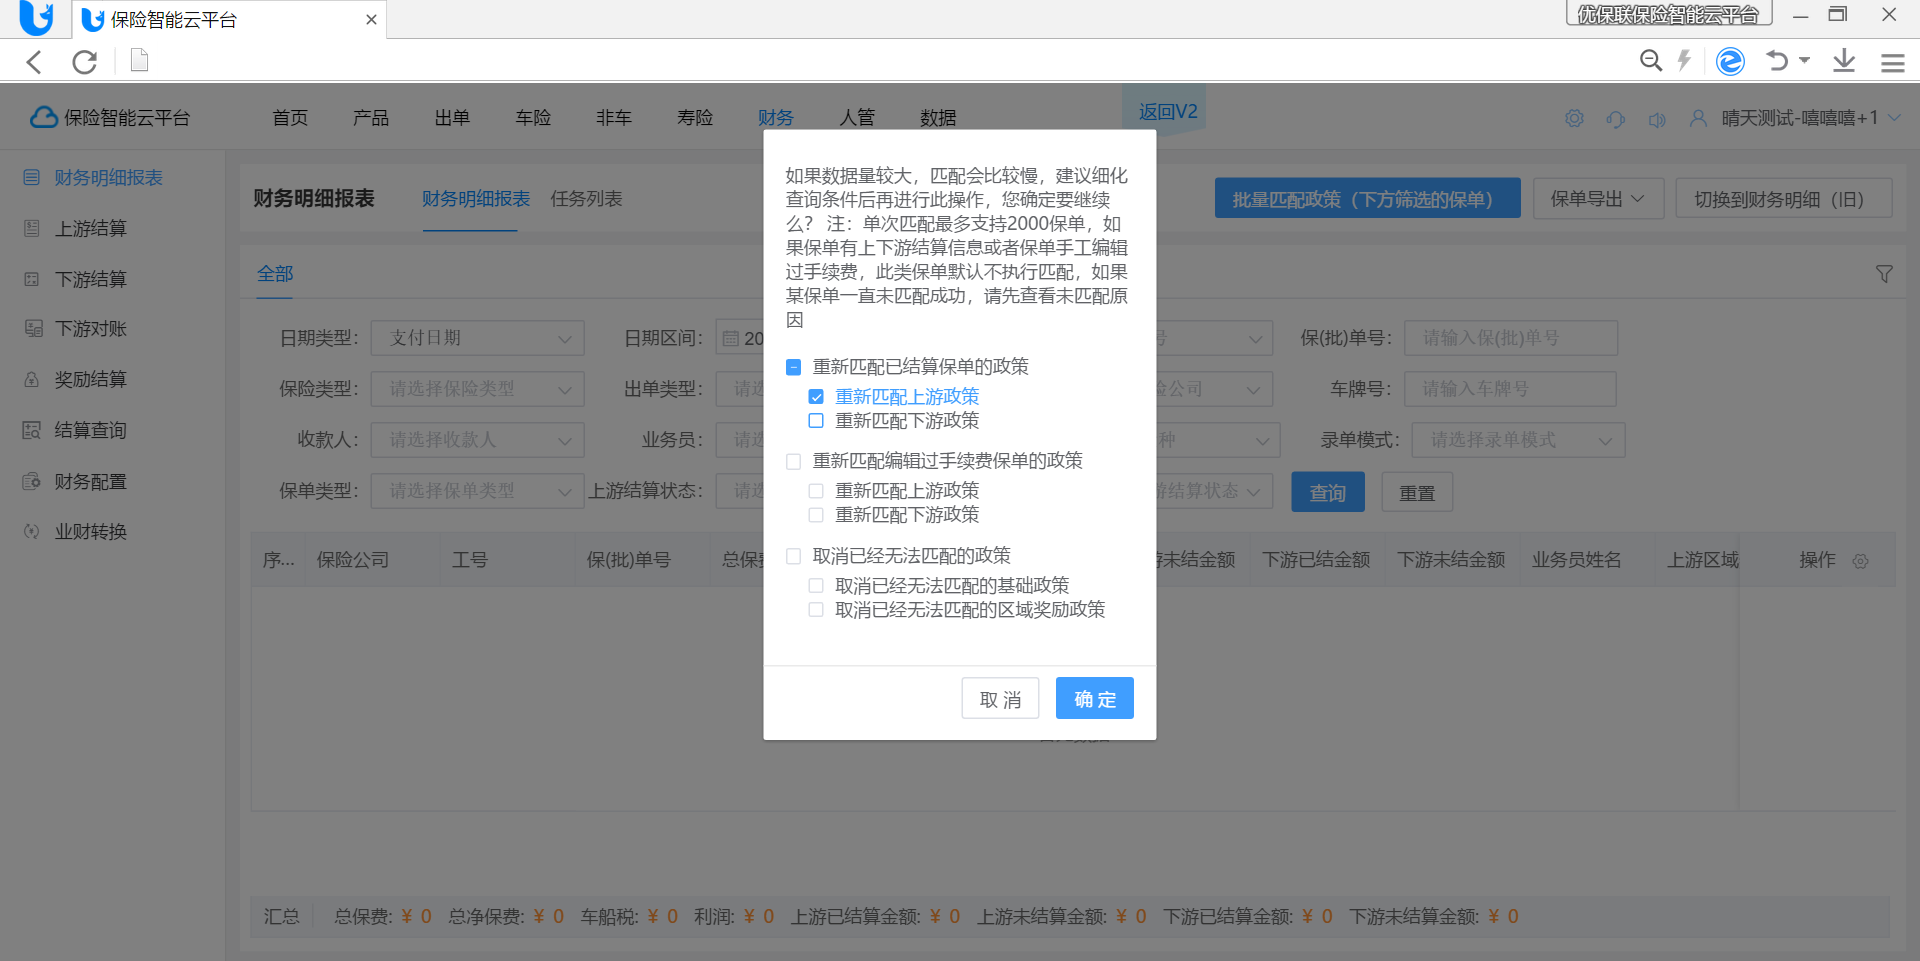1920x961 pixels.
Task: Open the 日期类型 dropdown showing 支付日期
Action: (x=477, y=338)
